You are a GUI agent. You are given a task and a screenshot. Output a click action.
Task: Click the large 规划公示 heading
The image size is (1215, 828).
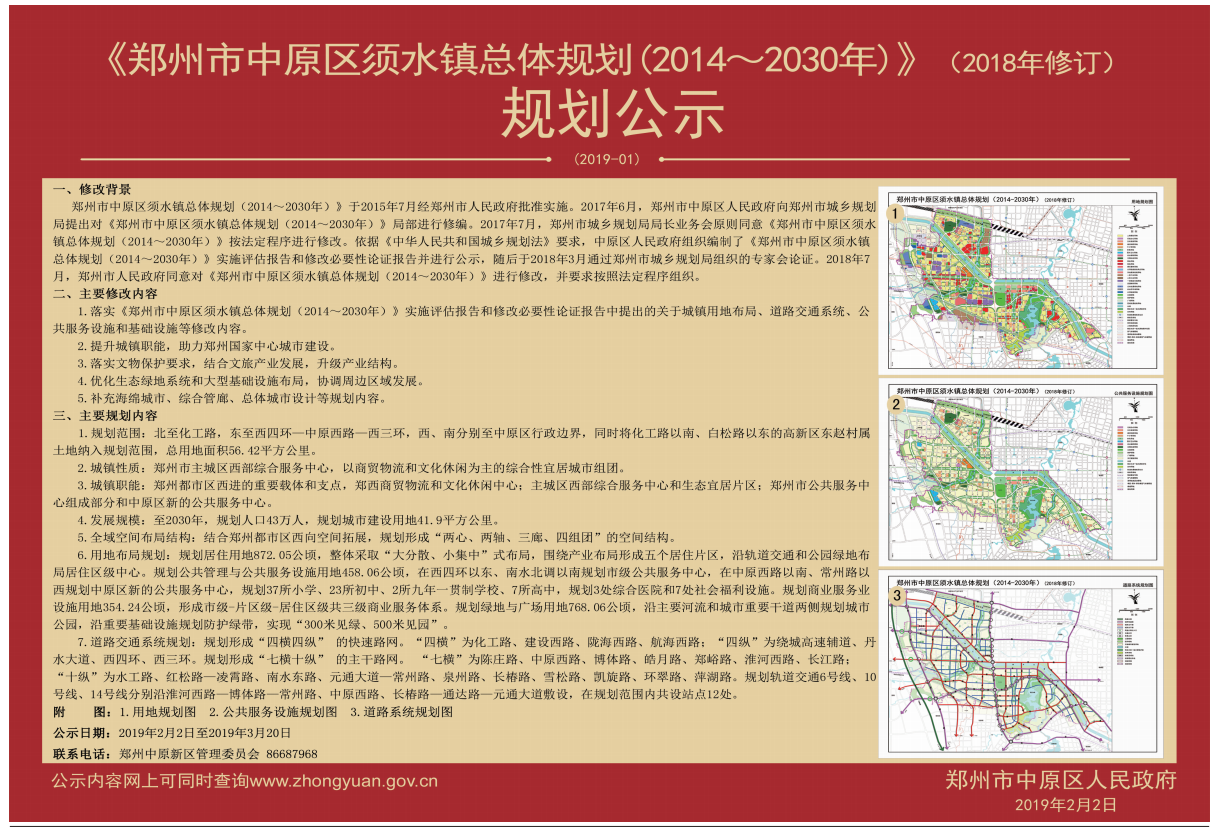point(612,112)
